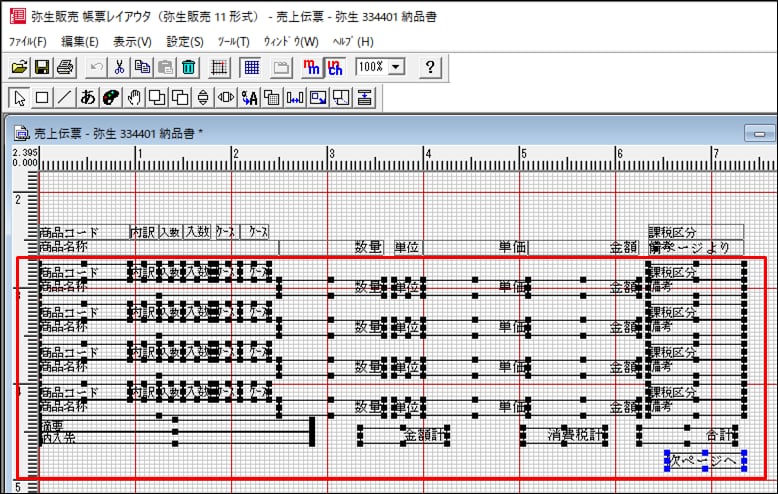The image size is (778, 494).
Task: Click the bring-to-front overlapping squares icon
Action: tap(157, 98)
